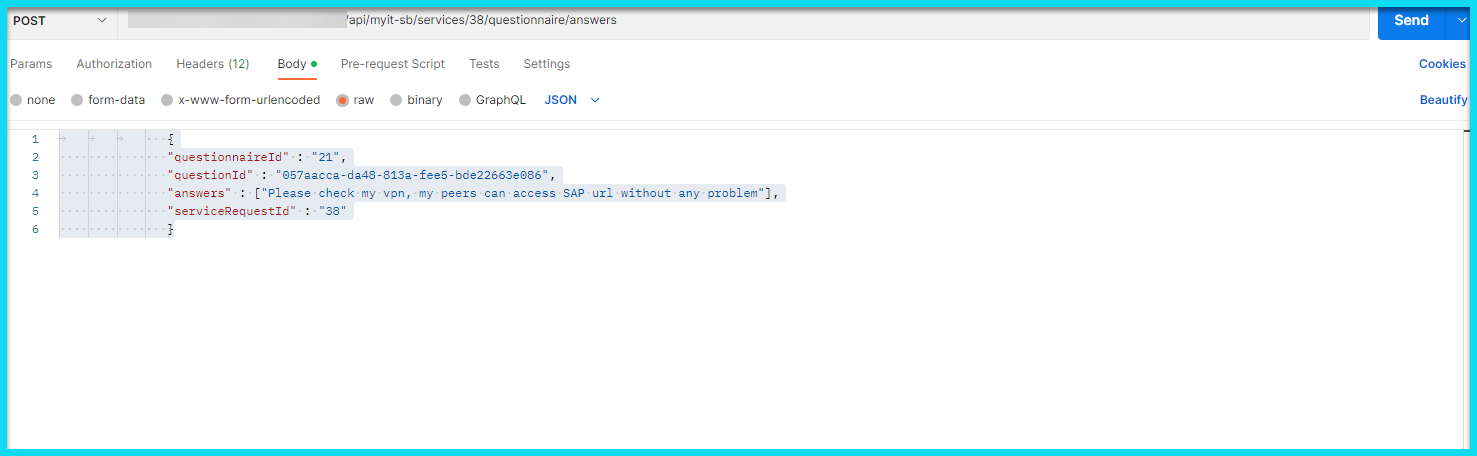The image size is (1477, 456).
Task: Open the request Settings tab
Action: pos(546,64)
